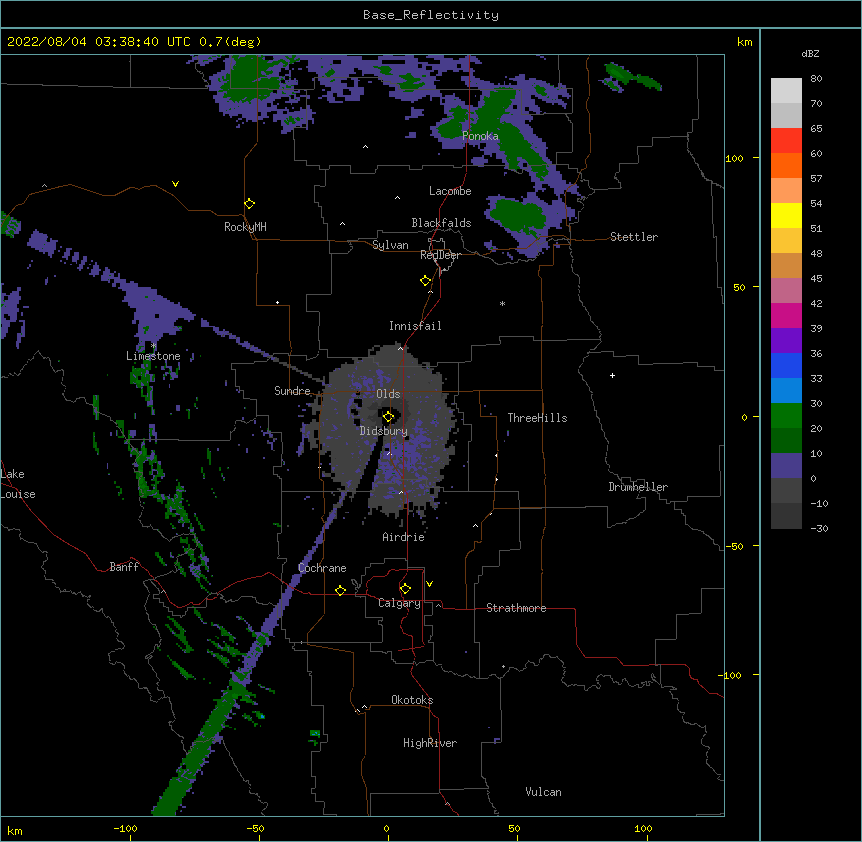This screenshot has height=842, width=862.
Task: Select the Okotoks label
Action: 412,700
